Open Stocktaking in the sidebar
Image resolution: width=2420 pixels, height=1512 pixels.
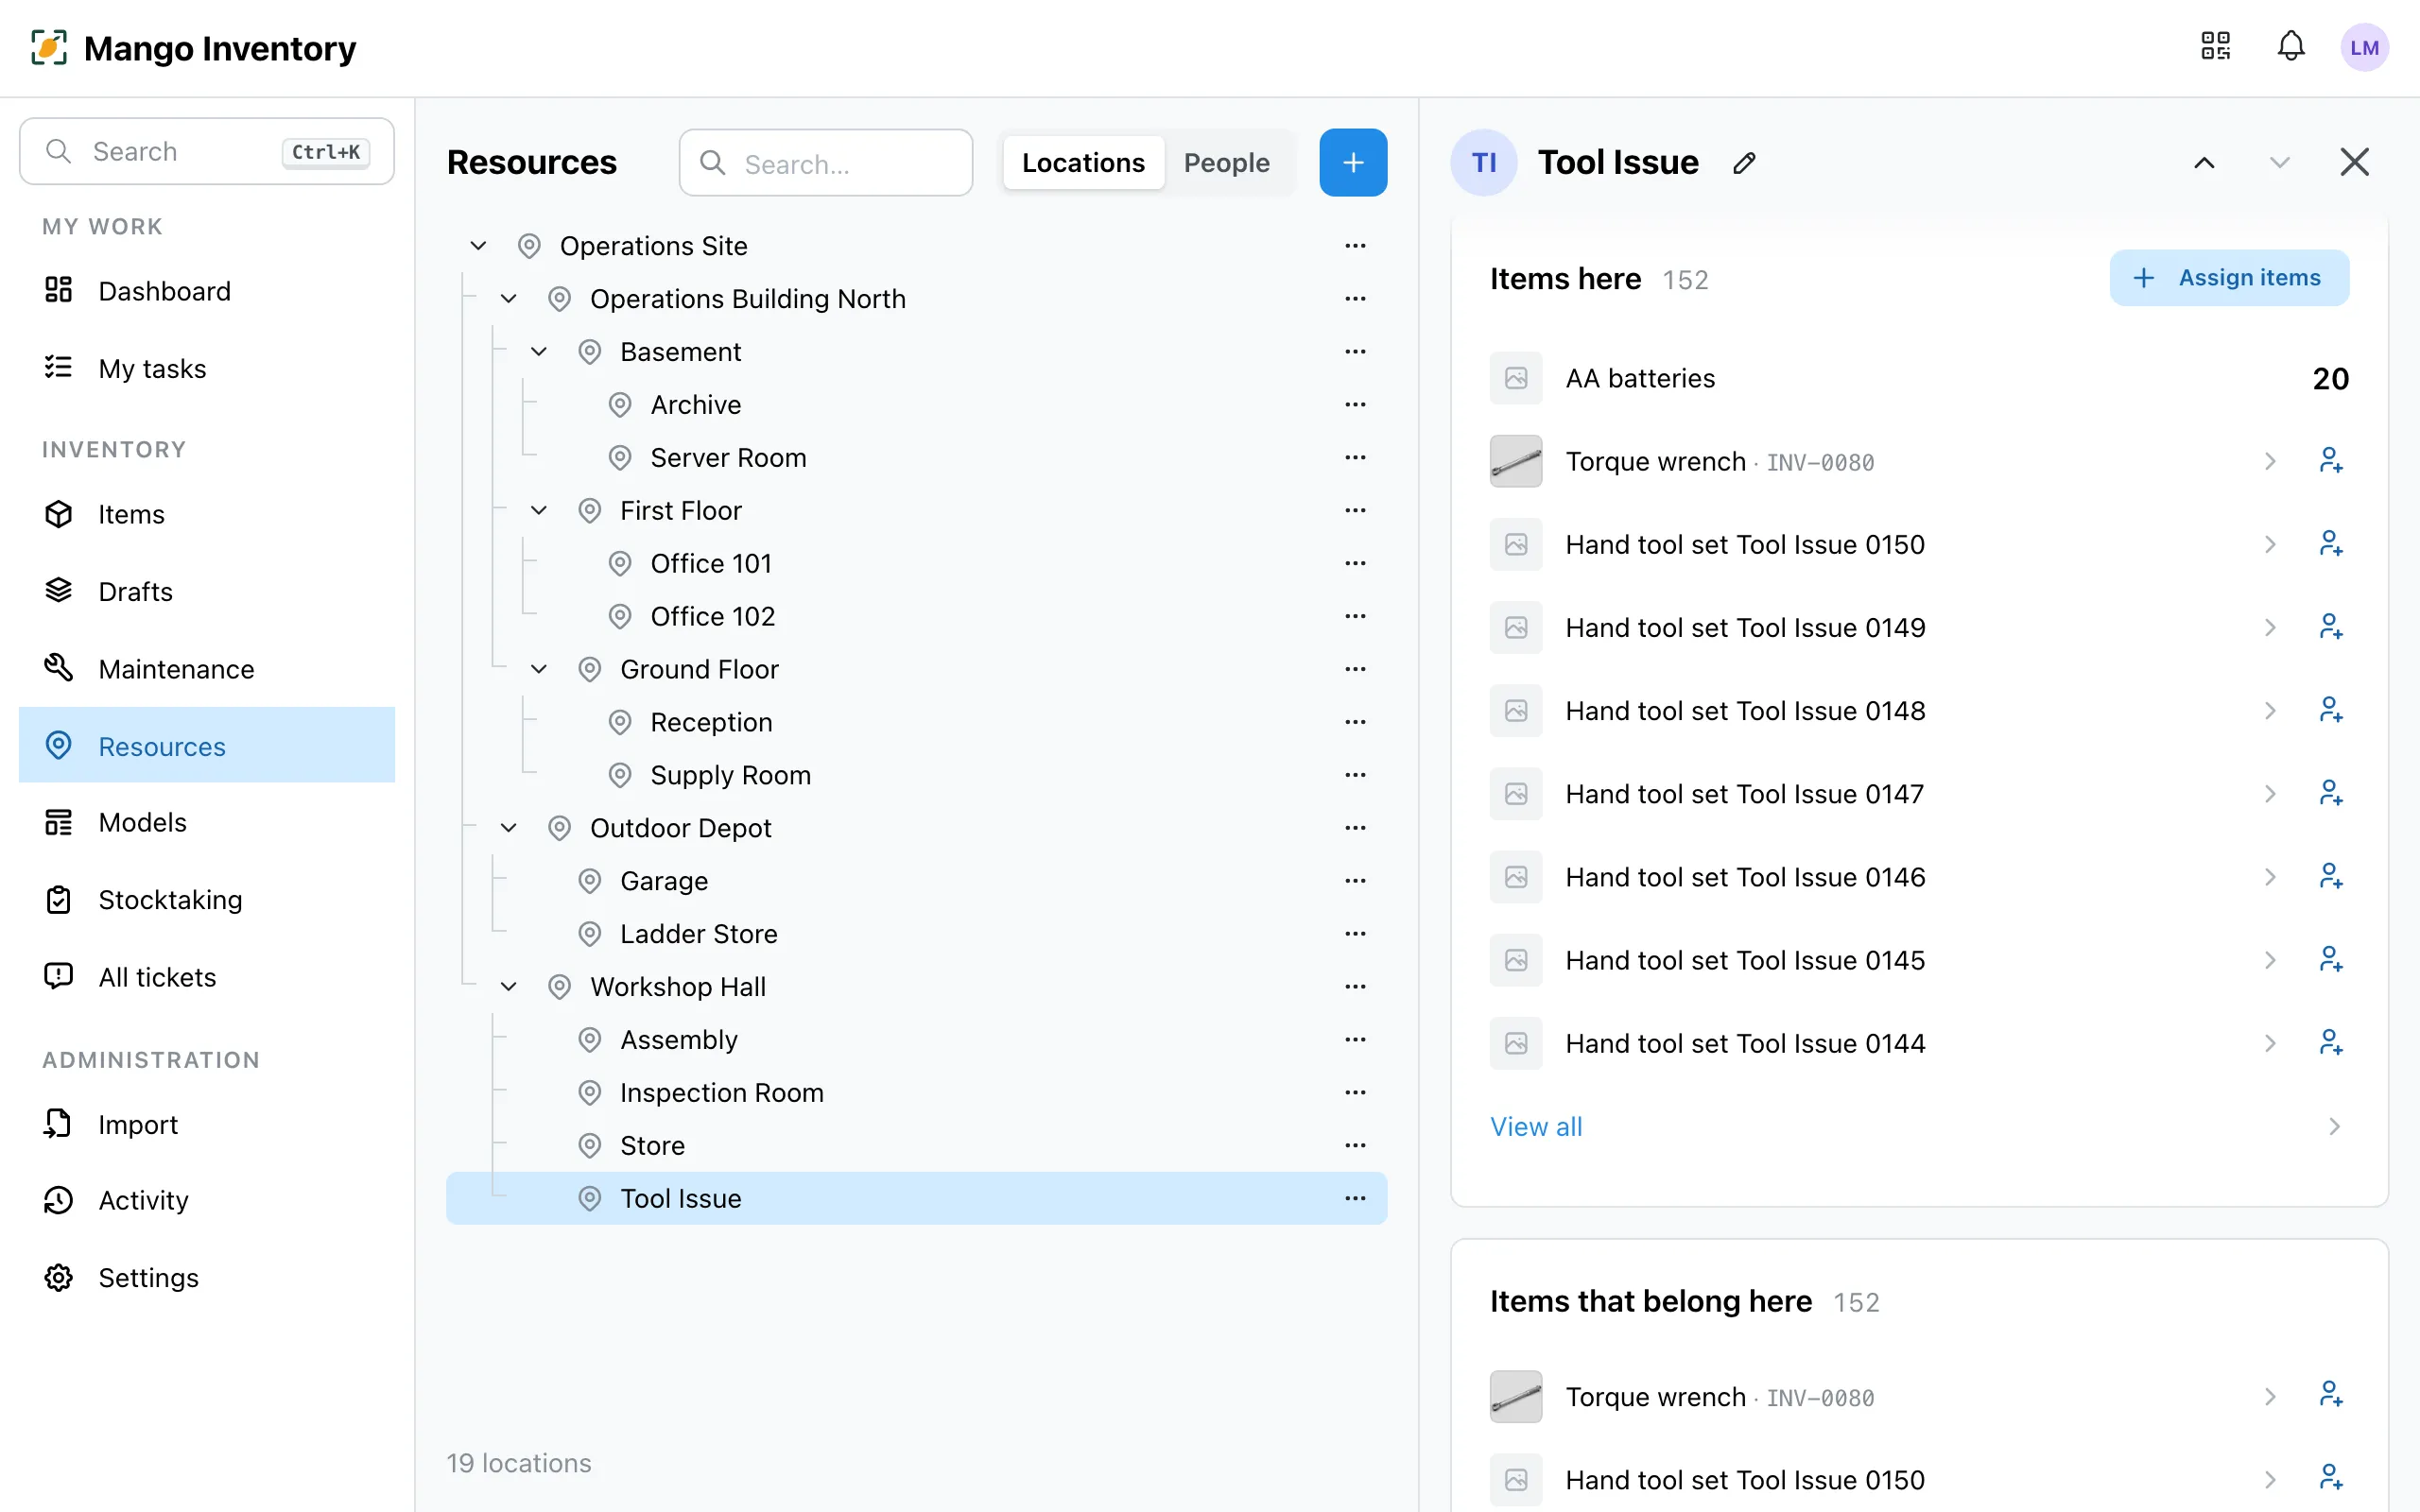207,900
